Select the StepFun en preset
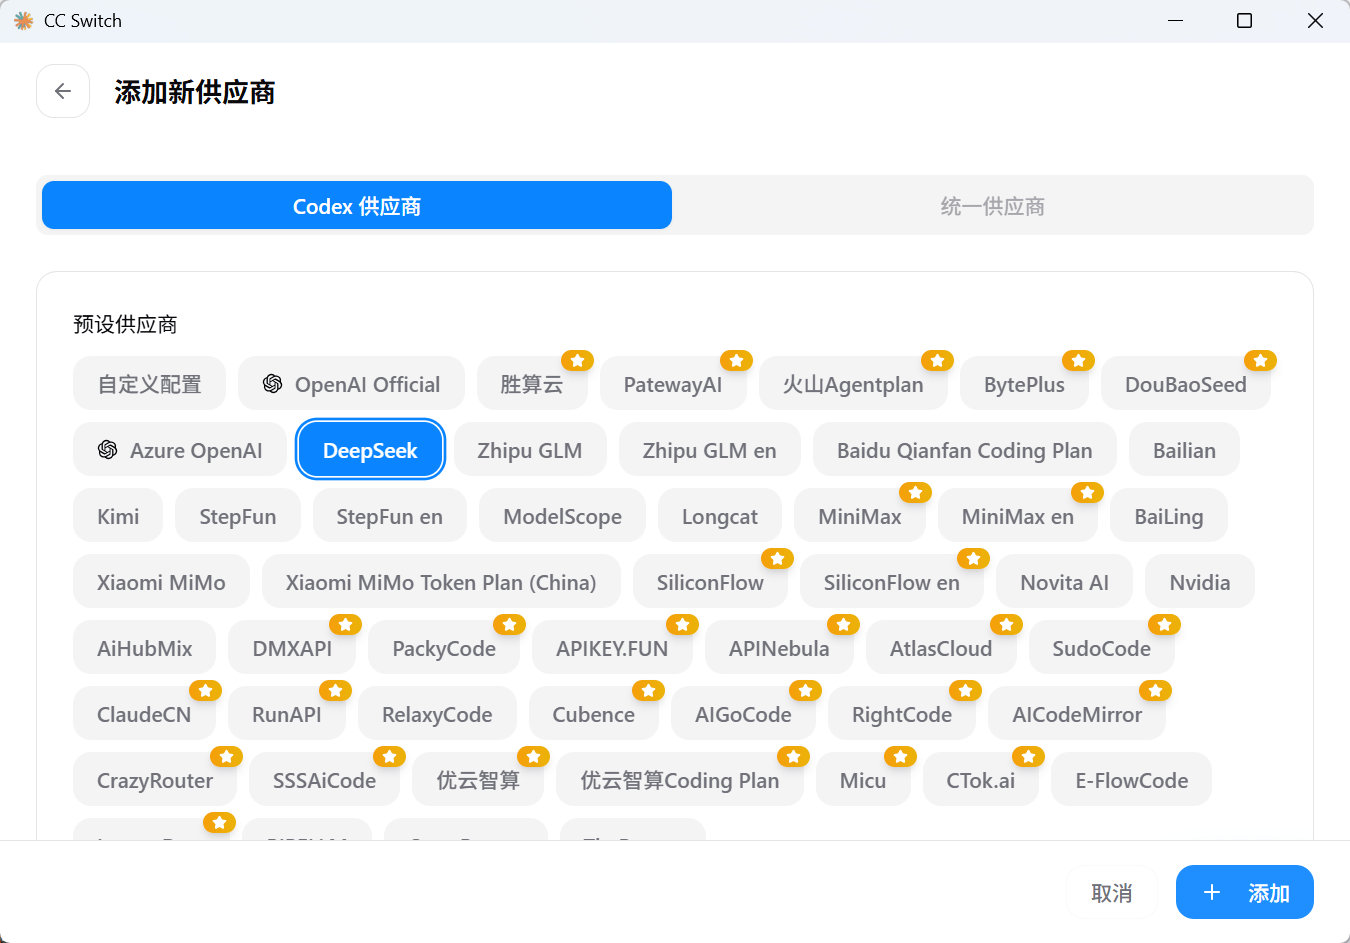Viewport: 1350px width, 943px height. click(x=390, y=516)
